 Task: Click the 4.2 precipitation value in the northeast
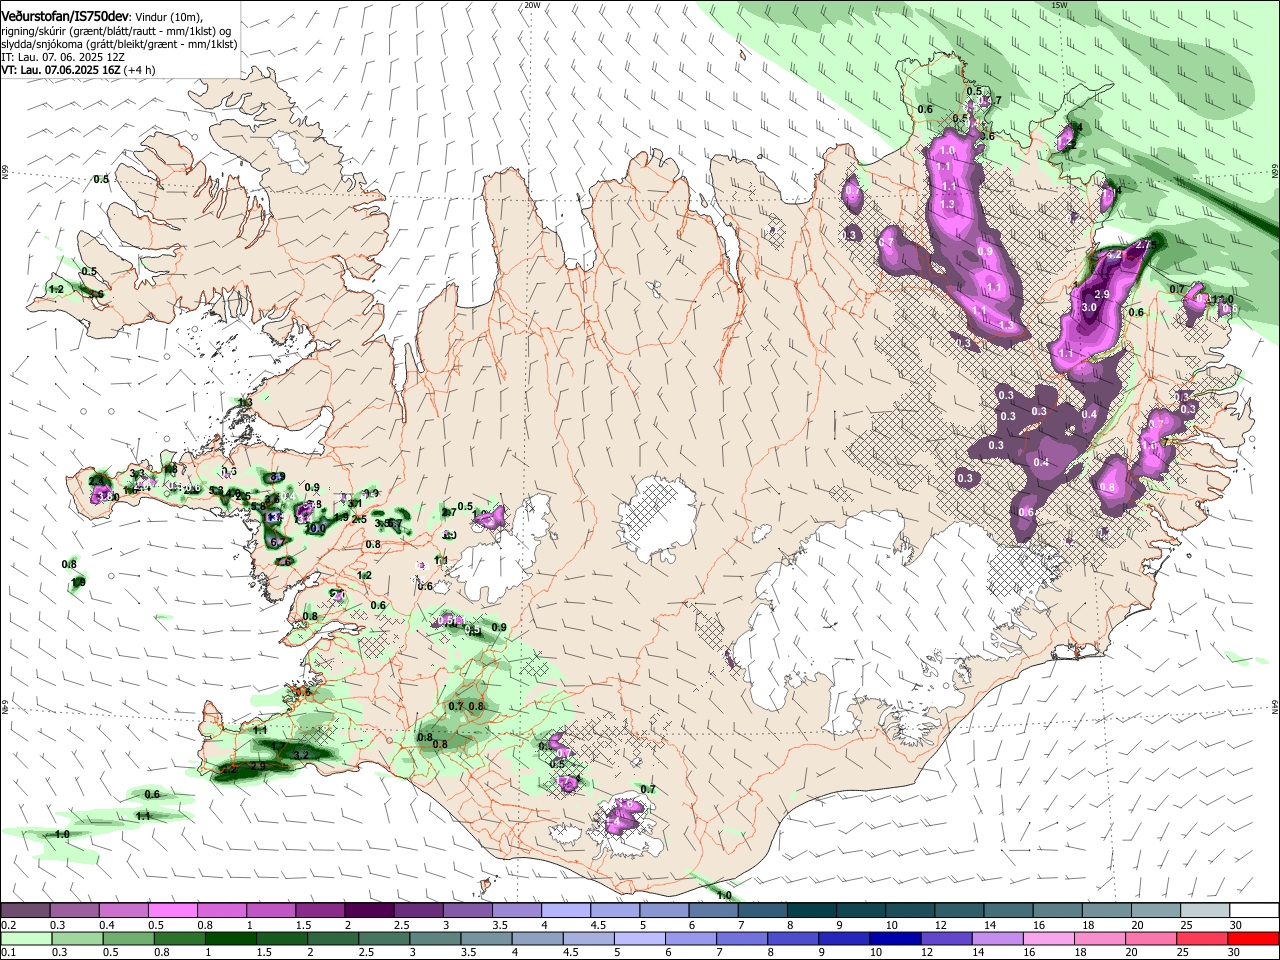pos(1113,257)
